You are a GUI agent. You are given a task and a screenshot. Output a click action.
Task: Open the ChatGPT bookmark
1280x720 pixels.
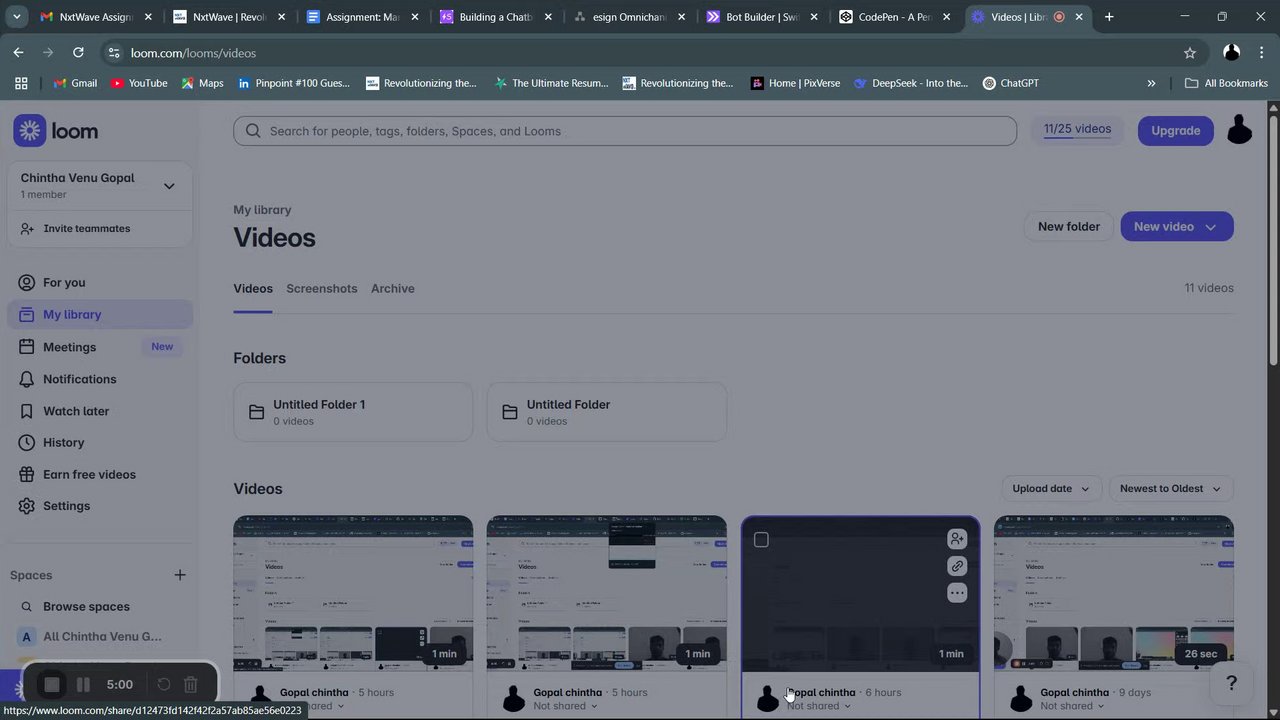point(1010,83)
